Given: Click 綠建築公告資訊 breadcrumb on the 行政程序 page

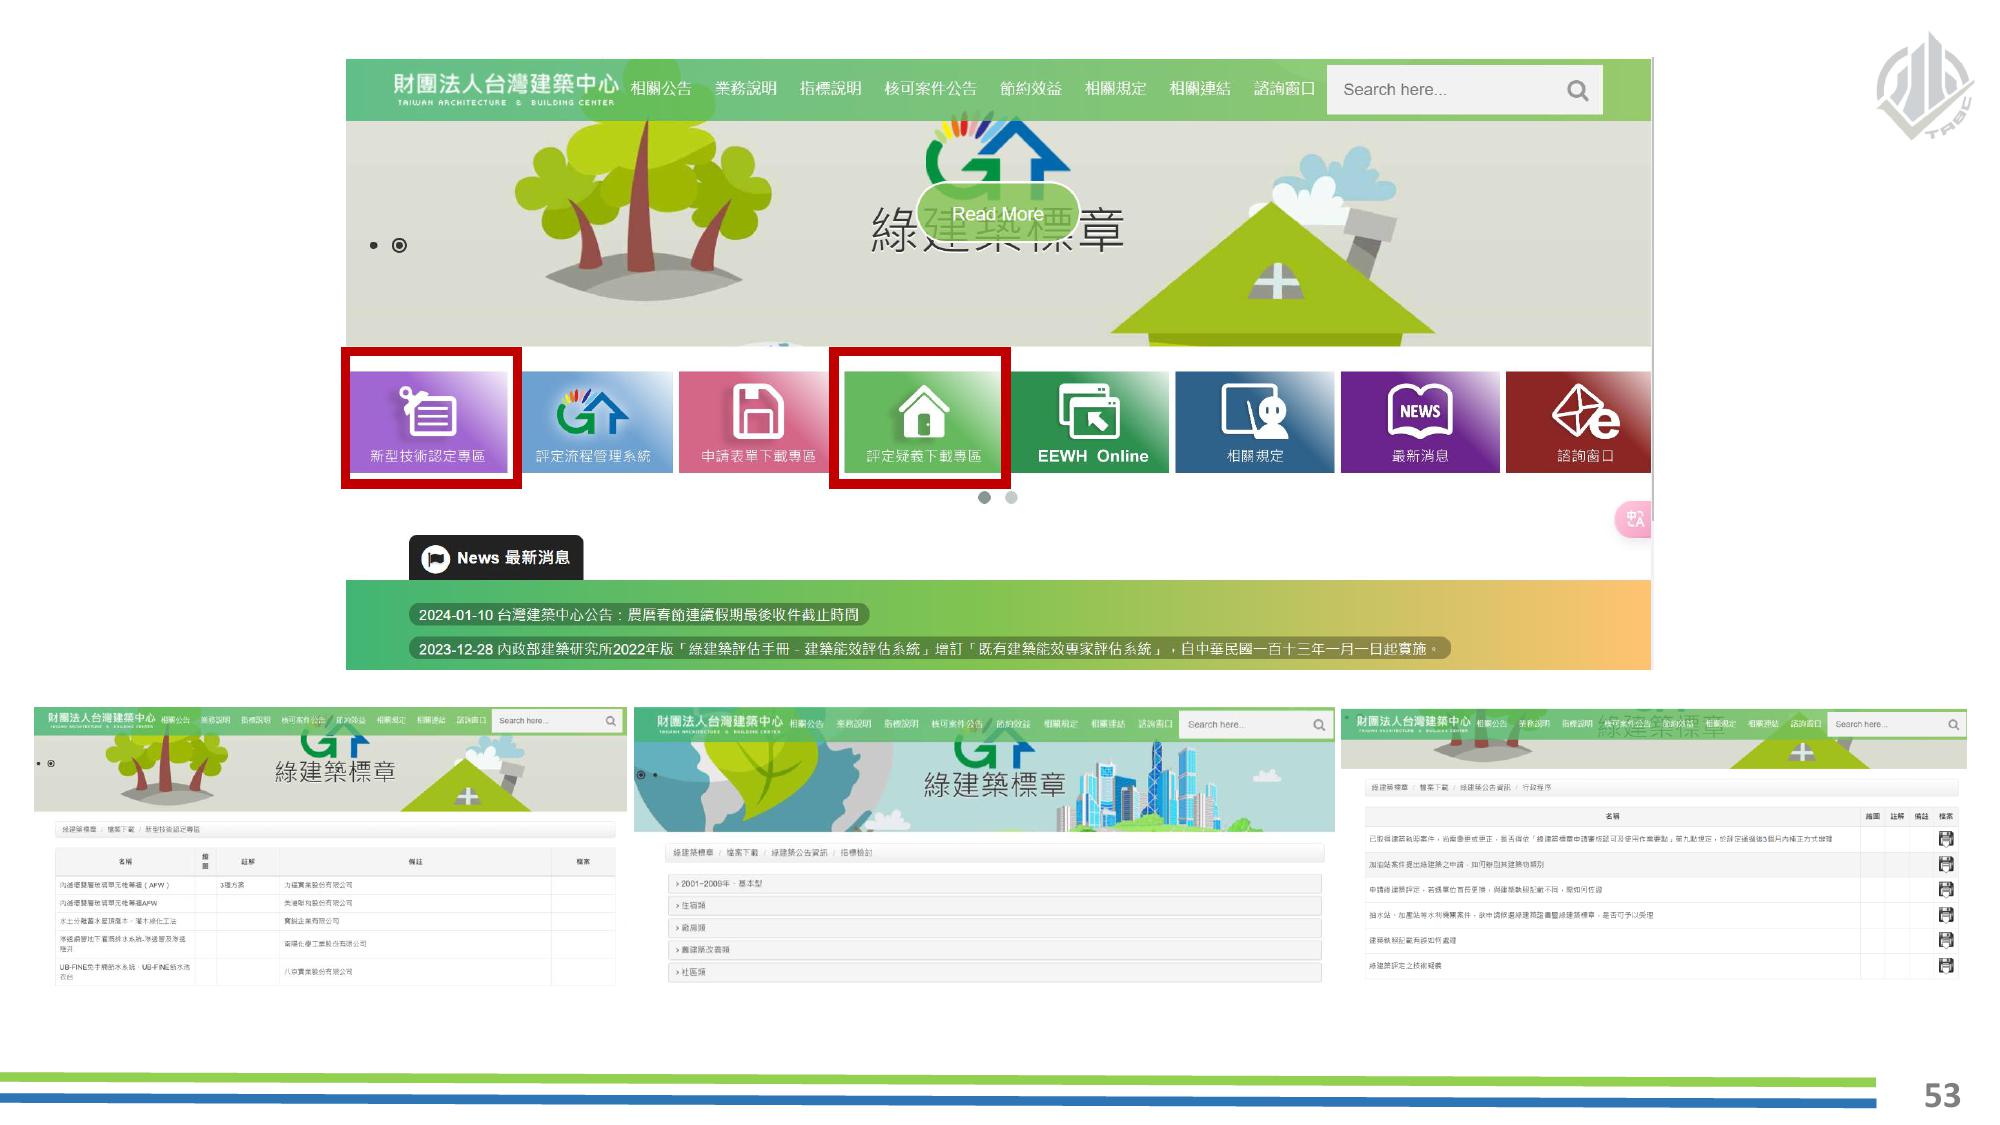Looking at the screenshot, I should tap(1485, 788).
